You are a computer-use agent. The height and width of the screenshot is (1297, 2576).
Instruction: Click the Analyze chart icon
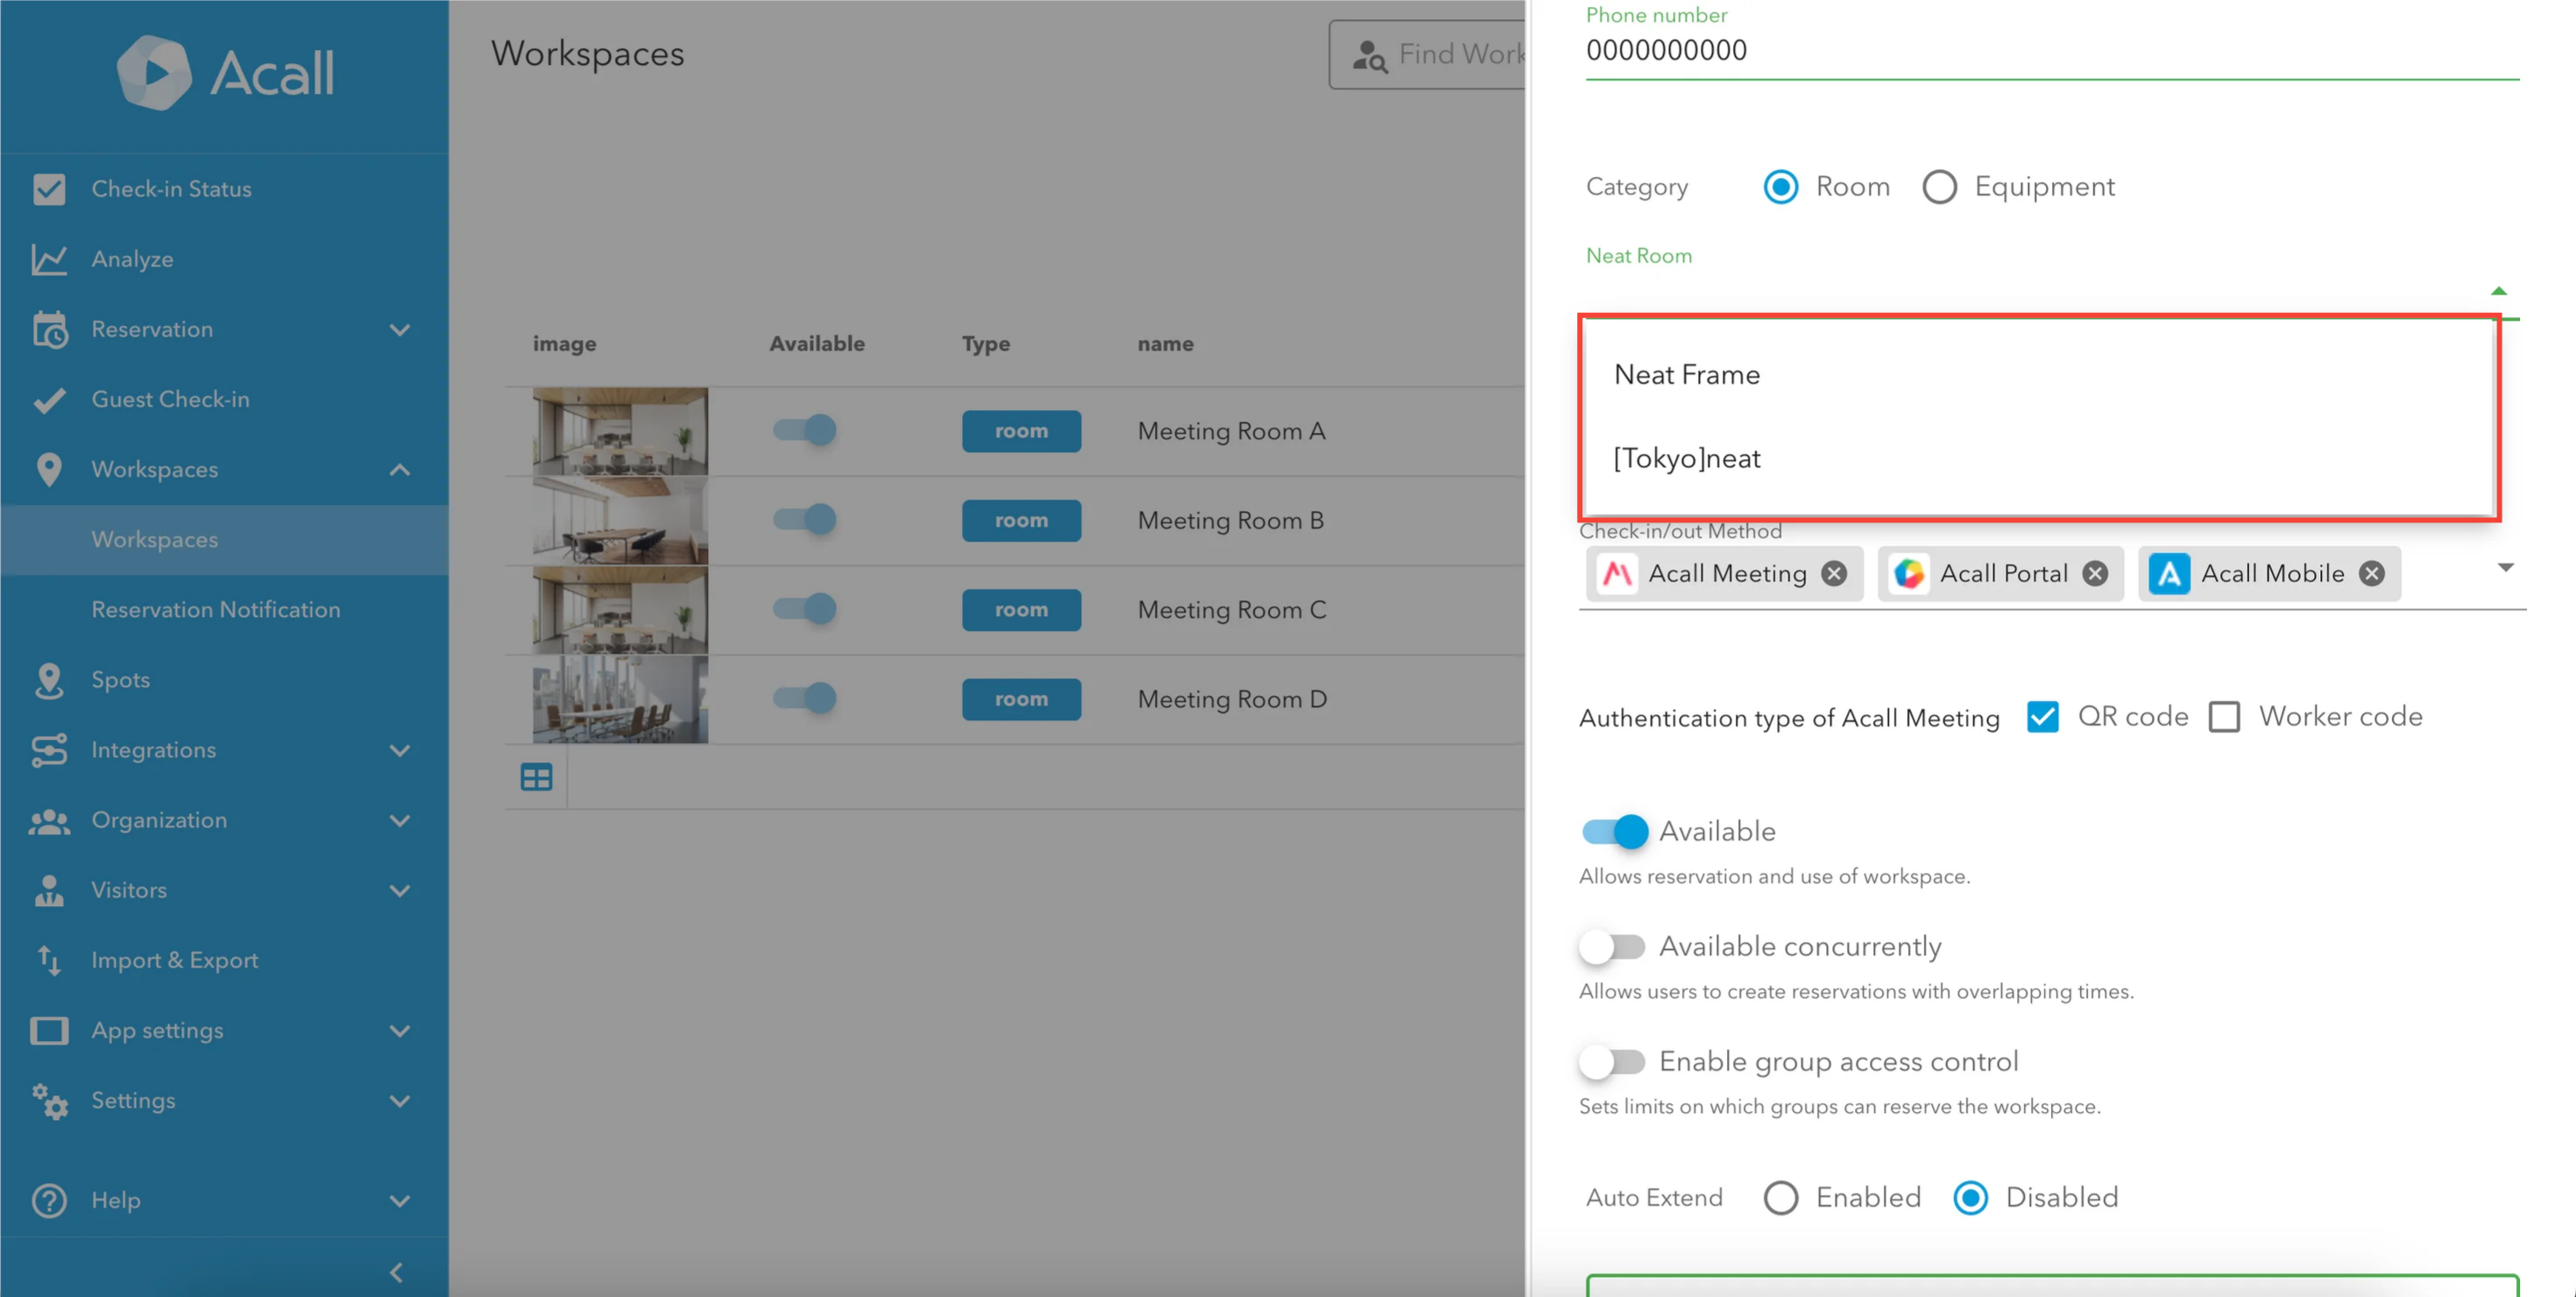tap(49, 259)
